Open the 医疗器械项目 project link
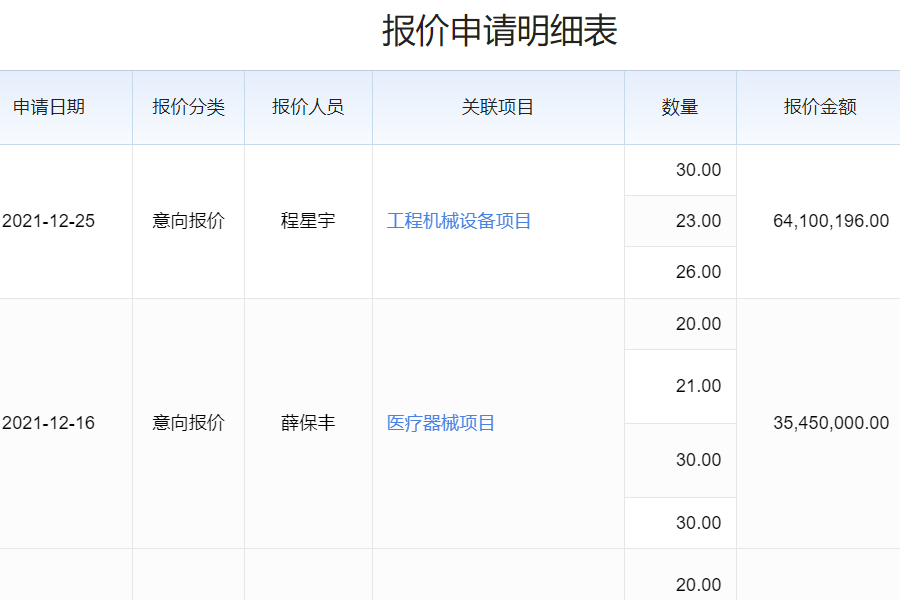 (x=441, y=423)
